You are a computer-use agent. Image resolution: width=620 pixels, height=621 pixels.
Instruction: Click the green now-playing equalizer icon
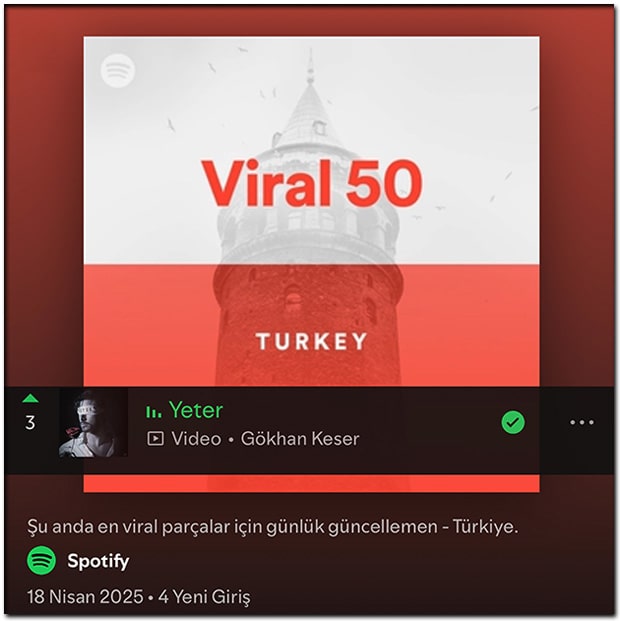pyautogui.click(x=154, y=412)
